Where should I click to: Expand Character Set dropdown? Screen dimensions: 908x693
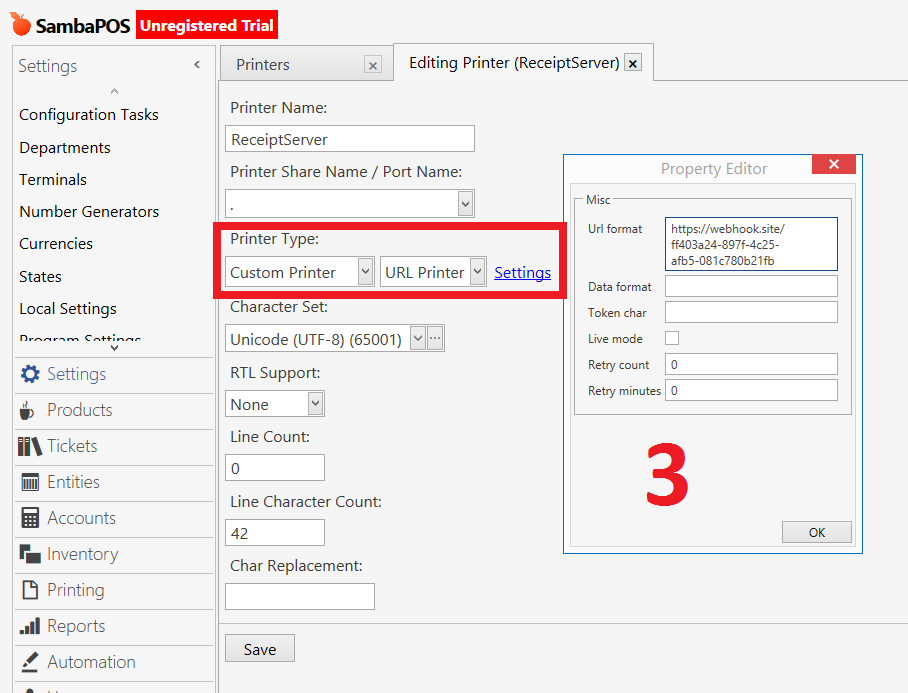click(x=418, y=339)
